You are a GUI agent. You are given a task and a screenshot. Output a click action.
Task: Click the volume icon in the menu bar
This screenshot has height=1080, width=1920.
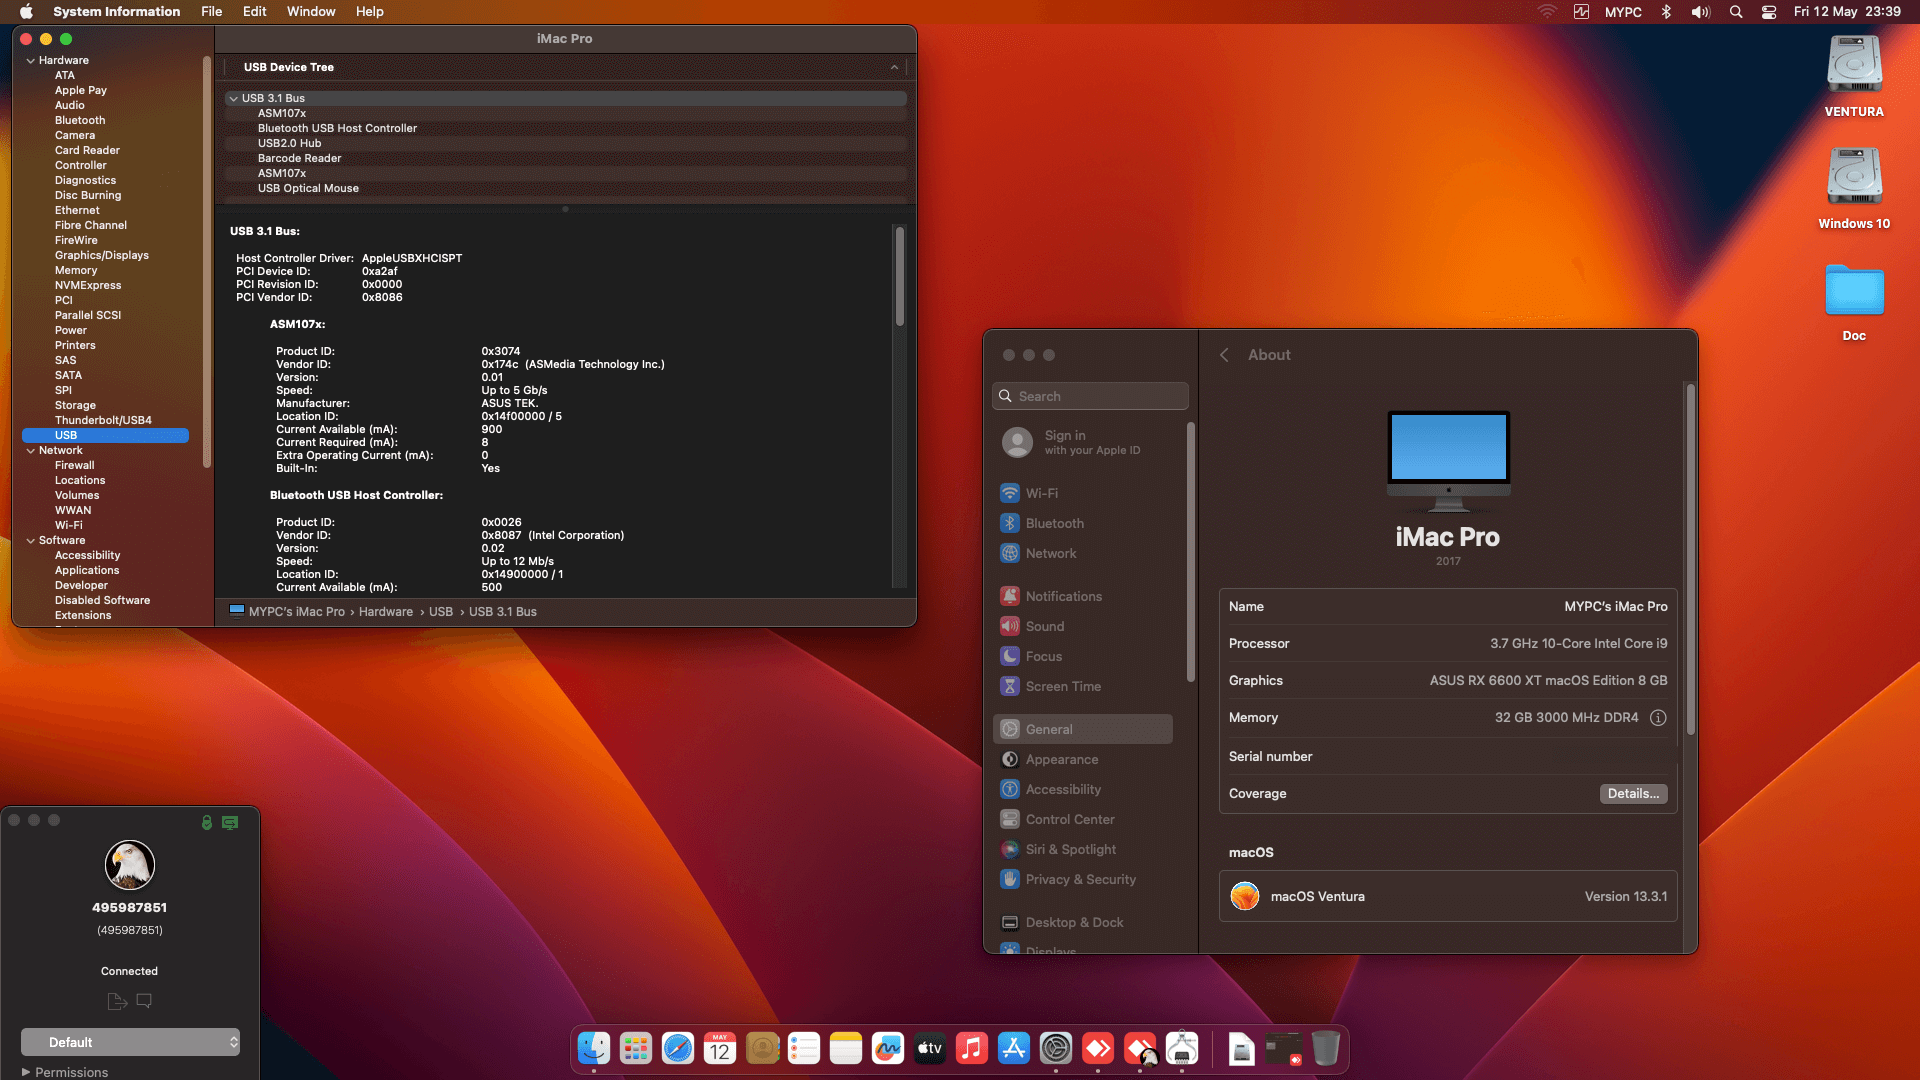[x=1700, y=12]
